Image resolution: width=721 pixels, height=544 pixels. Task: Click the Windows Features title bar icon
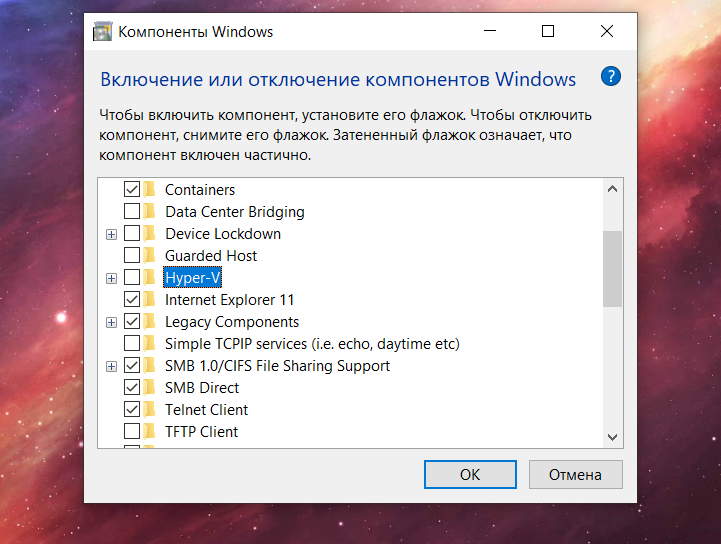pos(102,31)
